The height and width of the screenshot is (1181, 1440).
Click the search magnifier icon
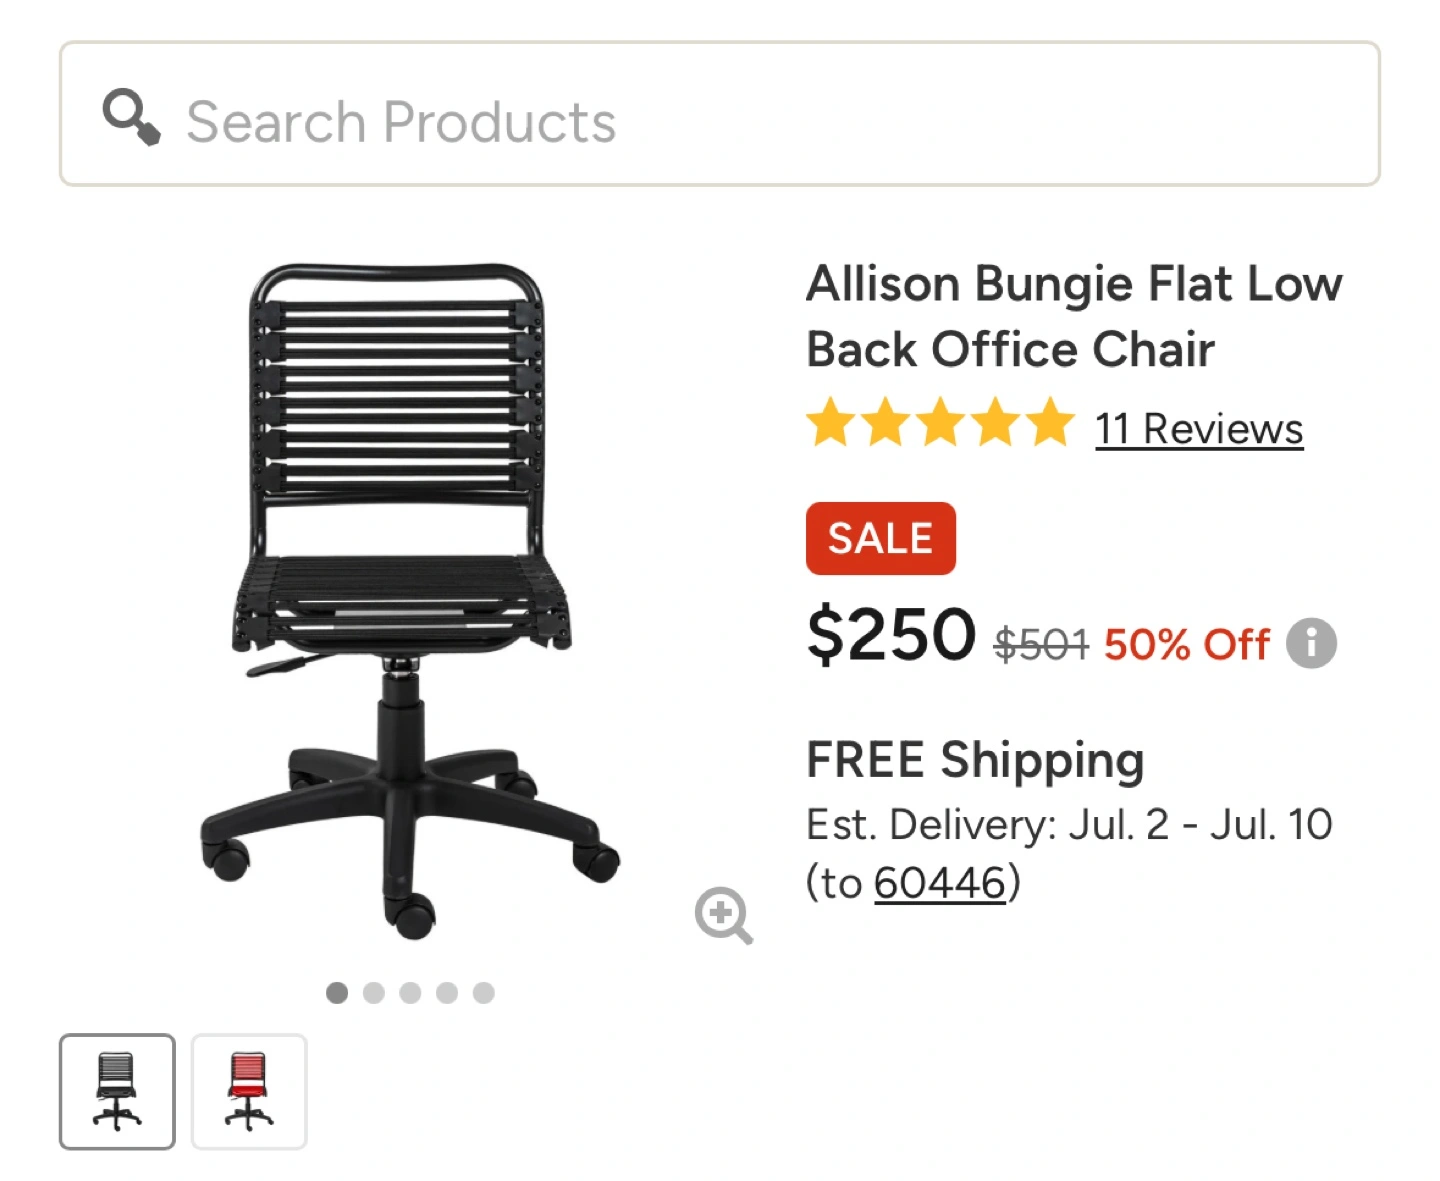131,117
